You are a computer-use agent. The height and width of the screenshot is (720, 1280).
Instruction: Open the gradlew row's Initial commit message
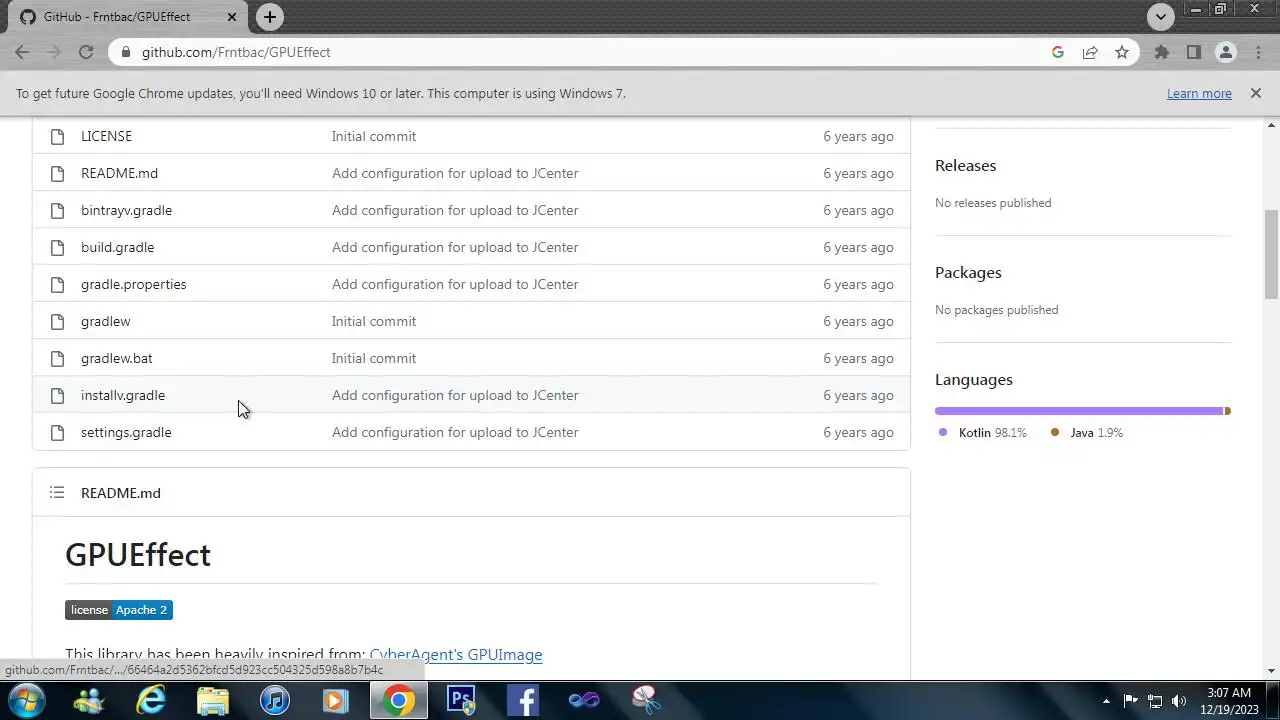tap(374, 321)
